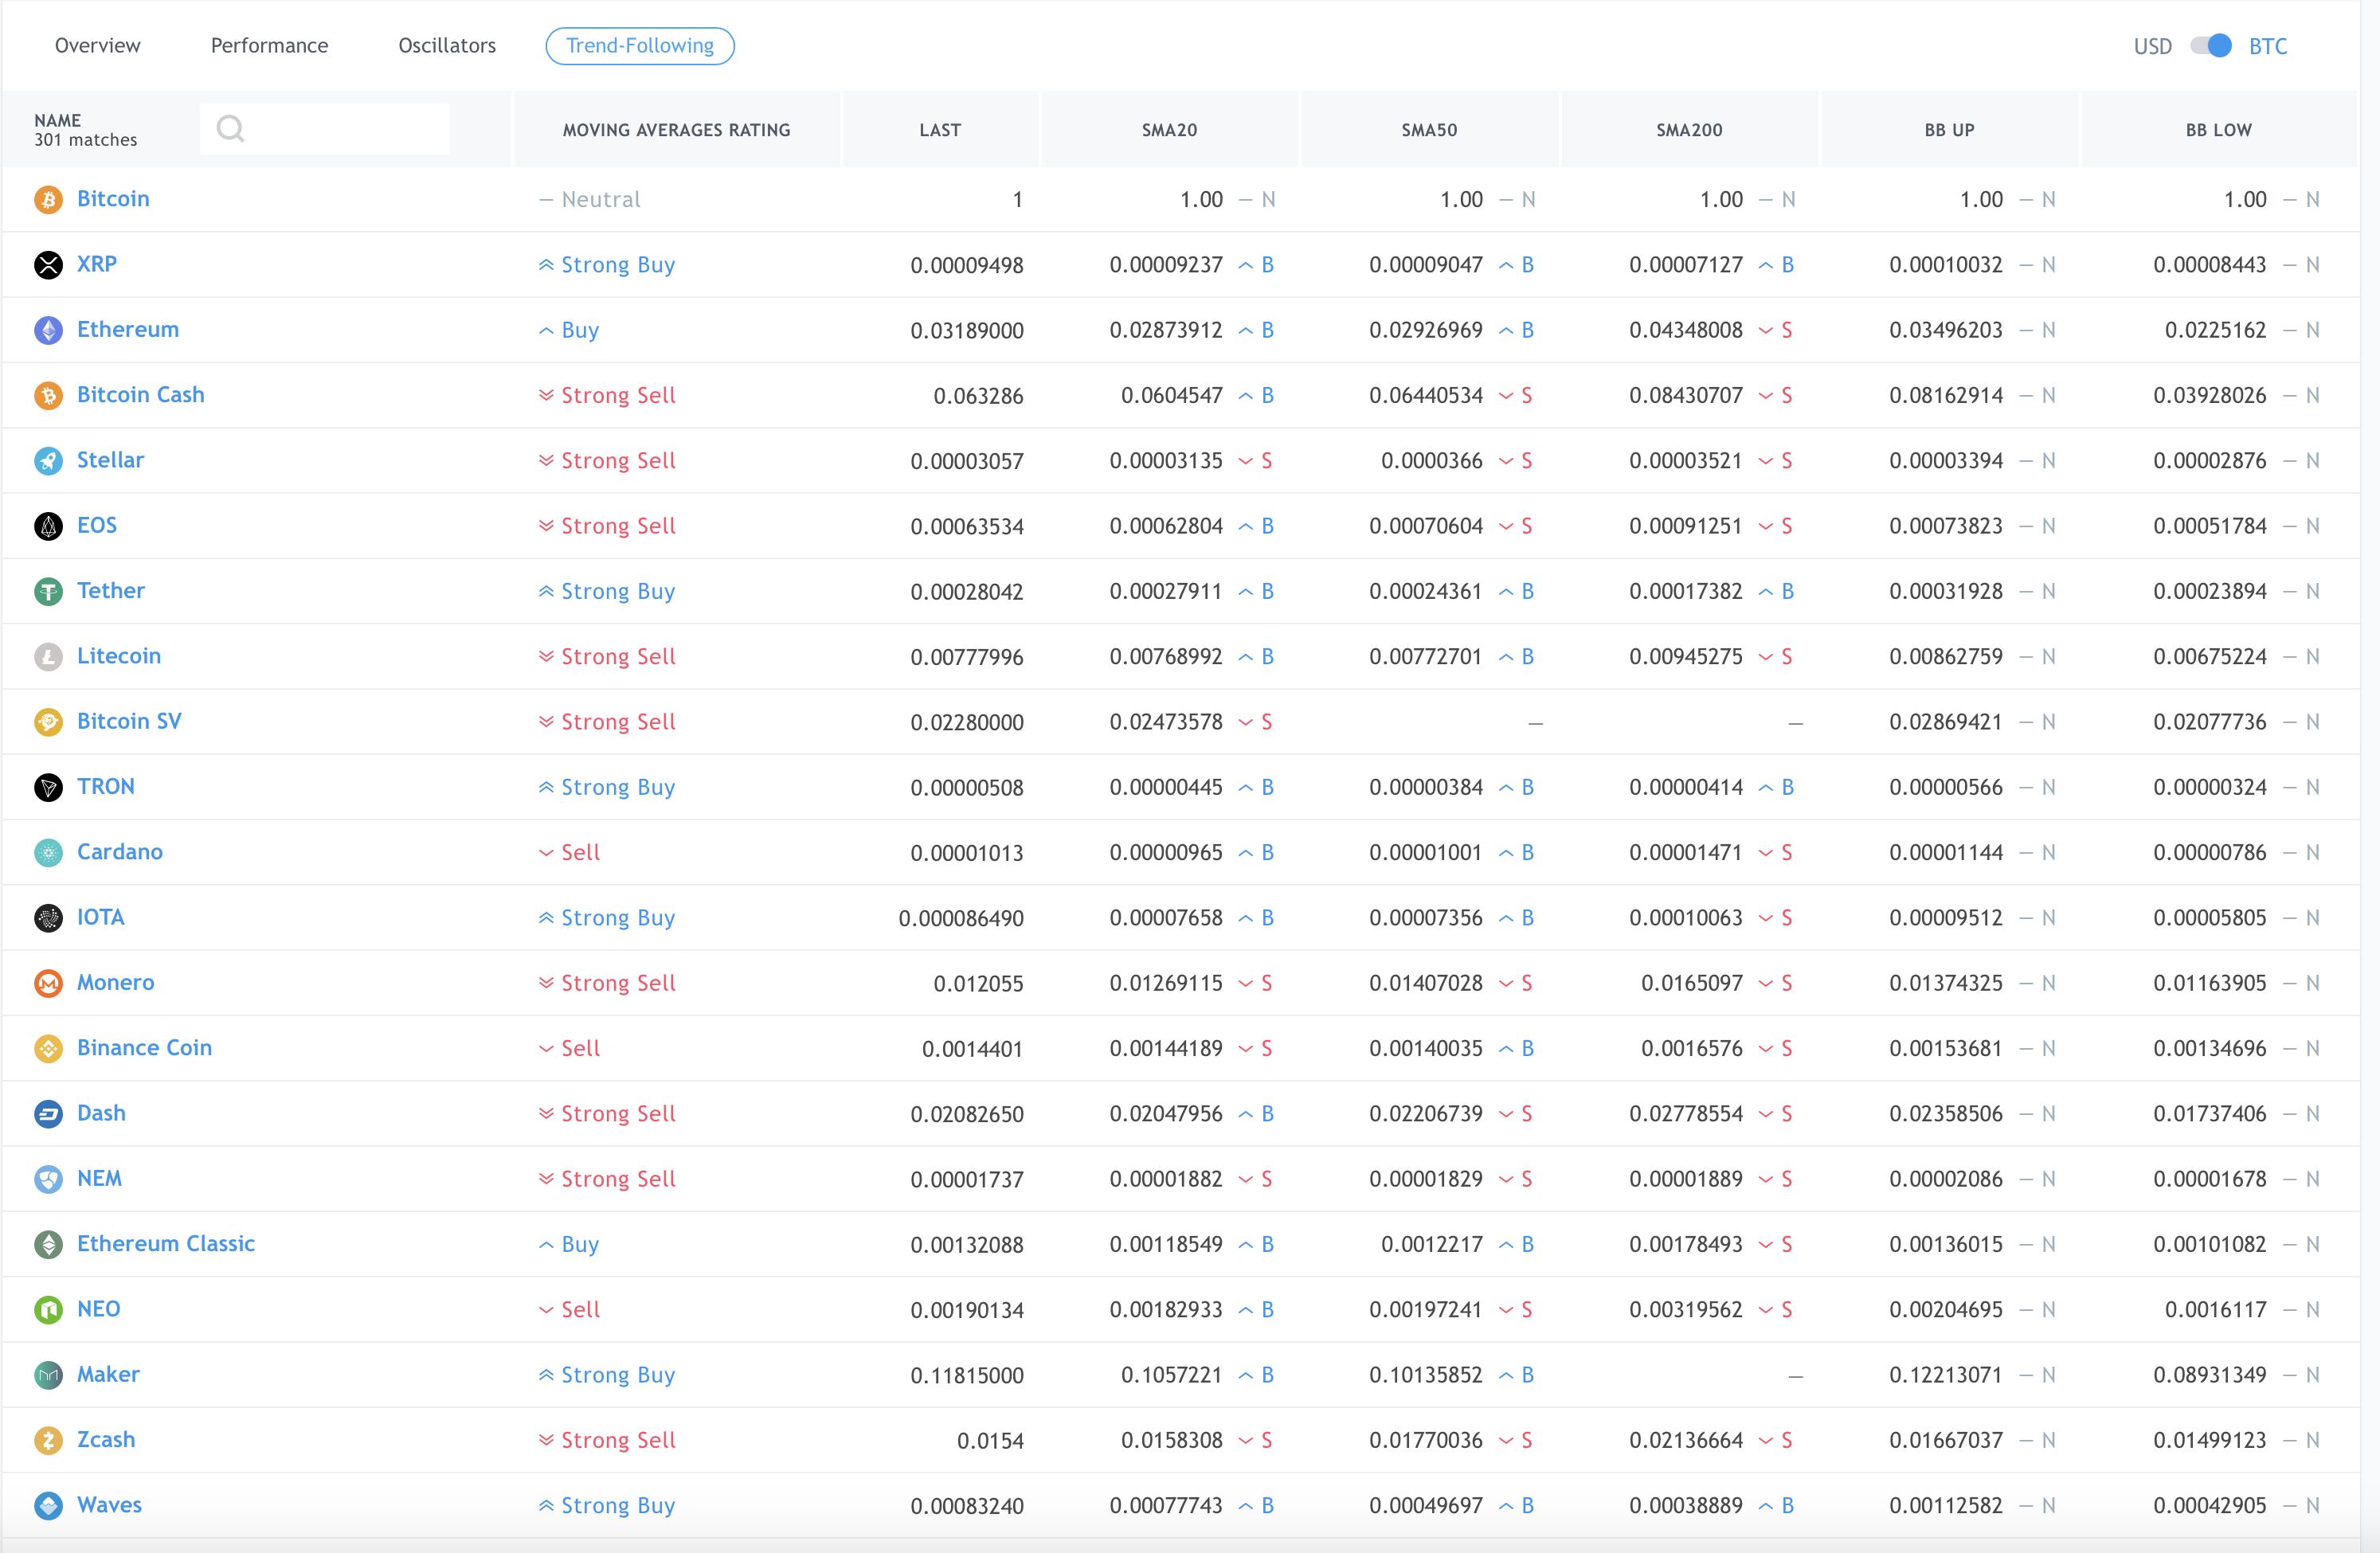This screenshot has height=1553, width=2380.
Task: Click the Cardano coin logo icon
Action: pyautogui.click(x=48, y=853)
